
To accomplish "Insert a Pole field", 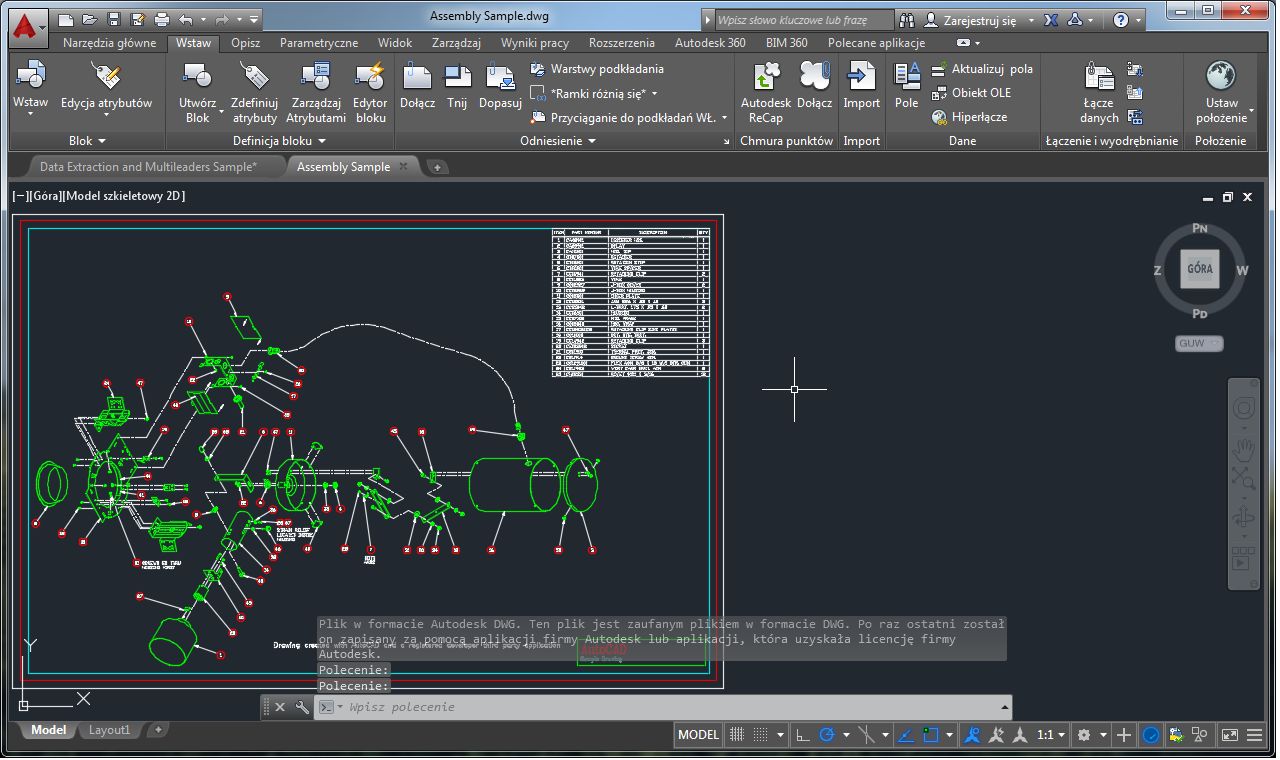I will [x=906, y=86].
